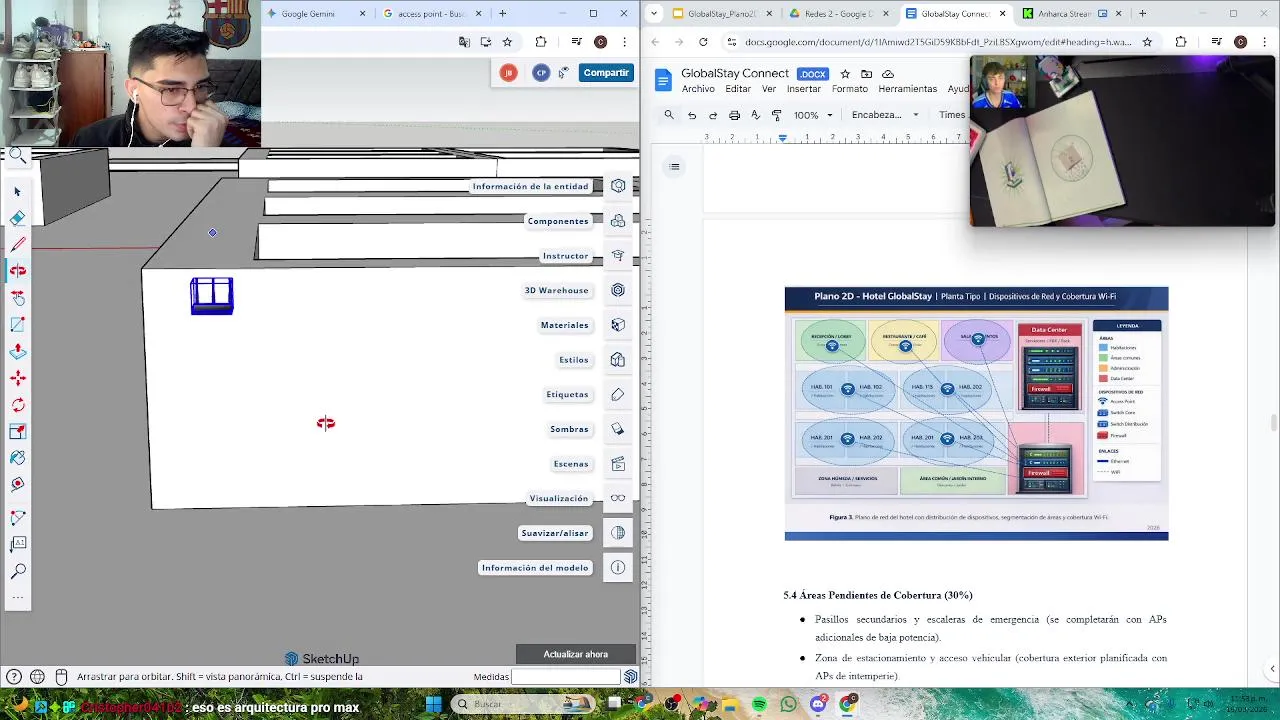Open the Materiales panel icon
1280x720 pixels.
pos(618,325)
